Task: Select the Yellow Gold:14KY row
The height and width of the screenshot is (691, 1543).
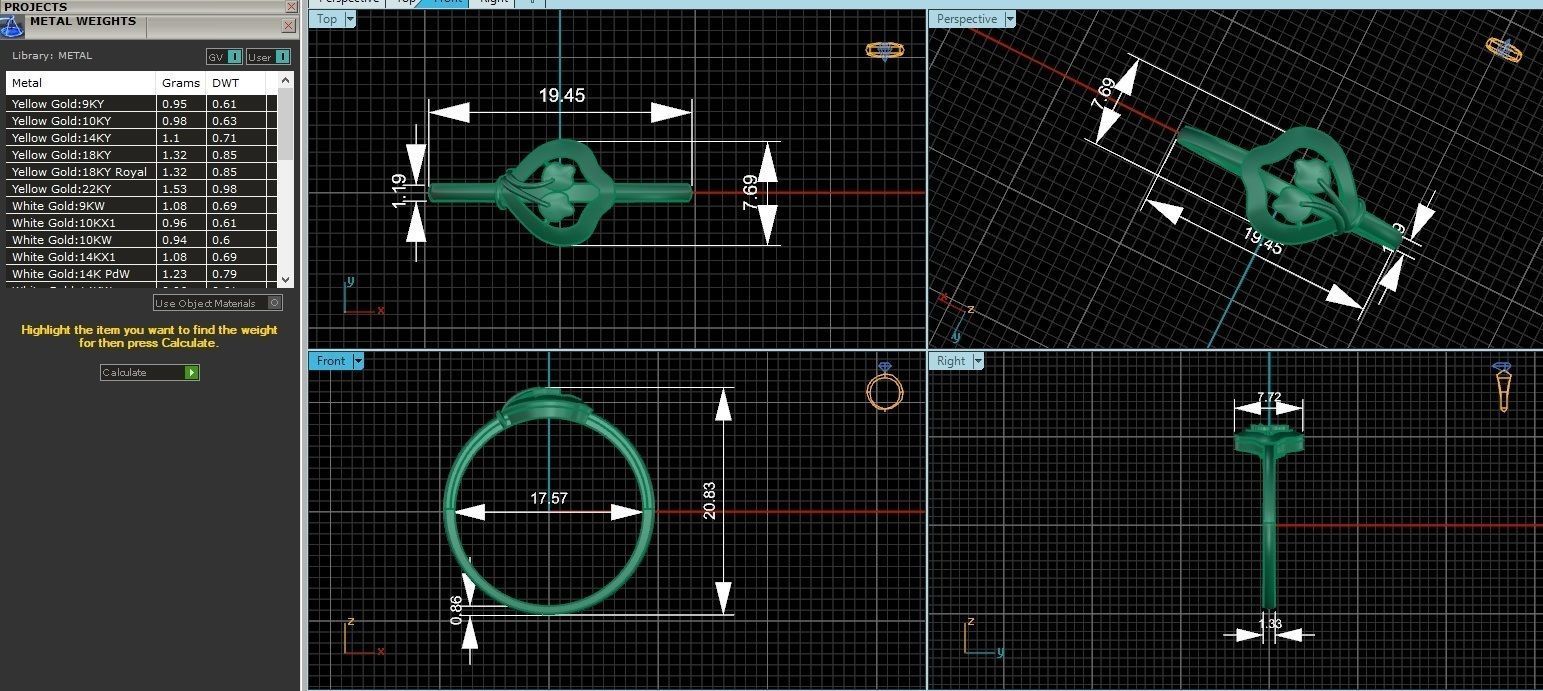Action: pos(142,138)
